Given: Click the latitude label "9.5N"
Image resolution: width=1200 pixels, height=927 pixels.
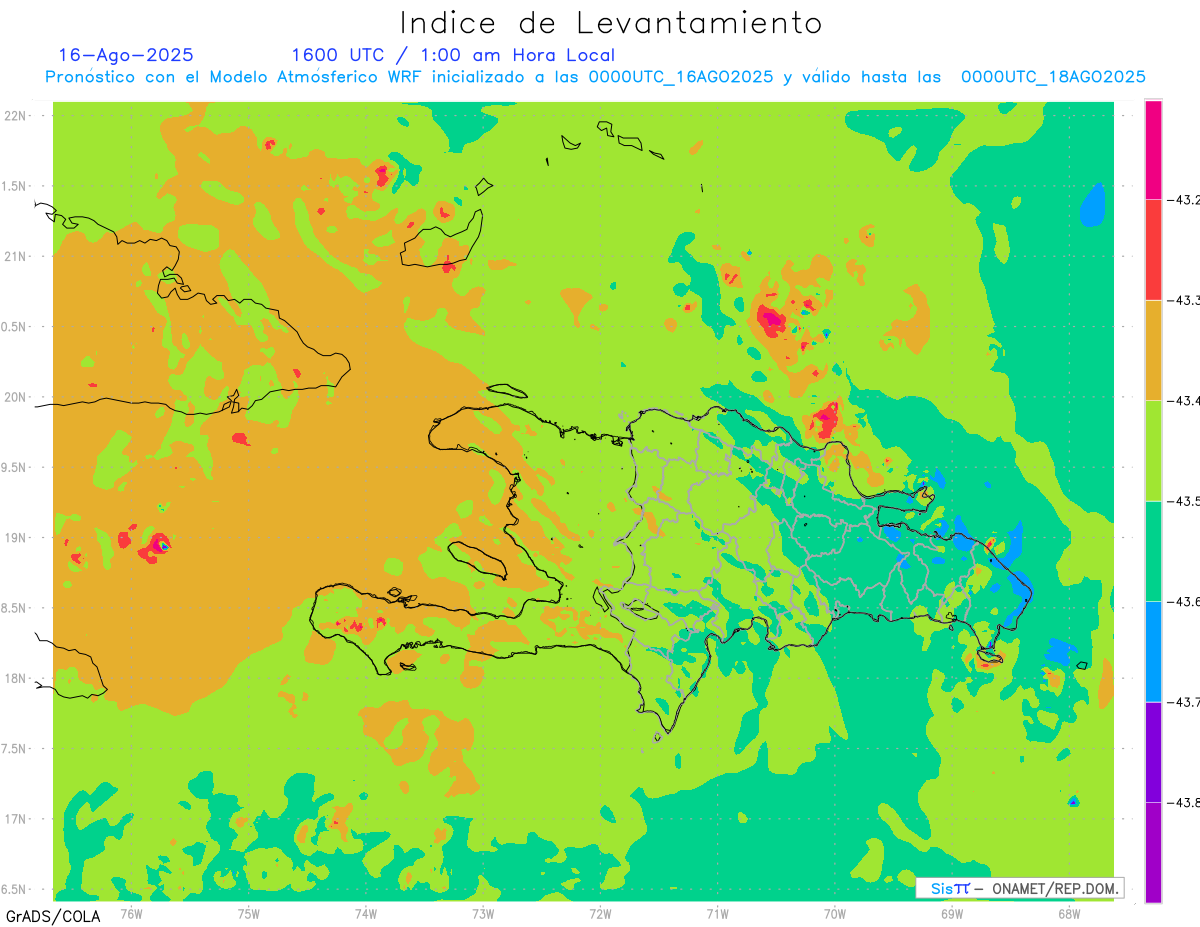Looking at the screenshot, I should click(x=14, y=467).
